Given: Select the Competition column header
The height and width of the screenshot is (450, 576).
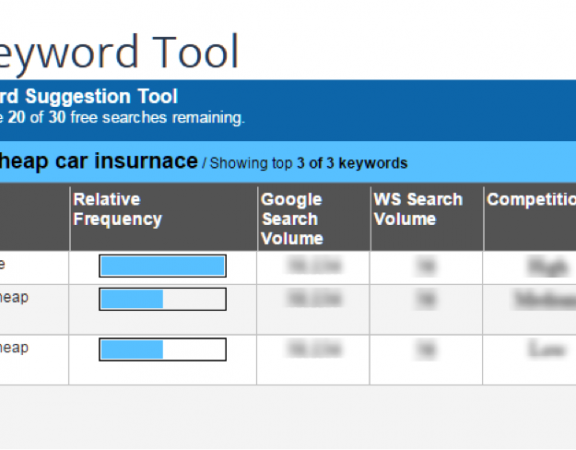Looking at the screenshot, I should point(531,200).
